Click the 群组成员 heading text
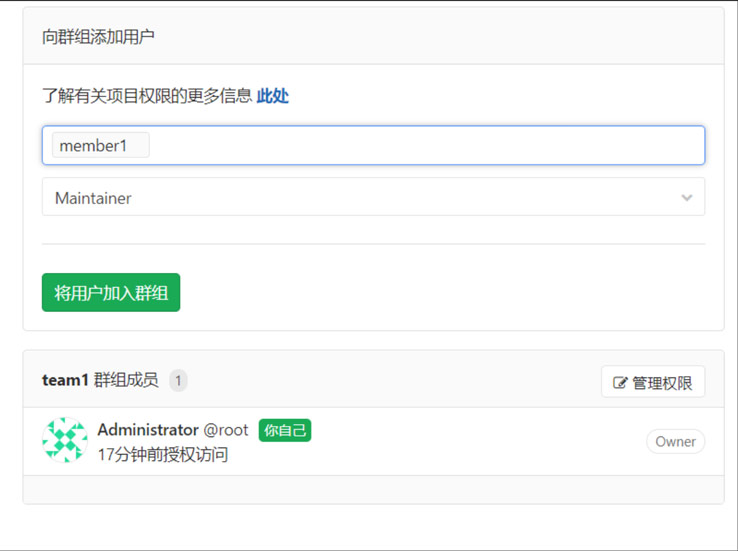The width and height of the screenshot is (738, 551). 126,380
